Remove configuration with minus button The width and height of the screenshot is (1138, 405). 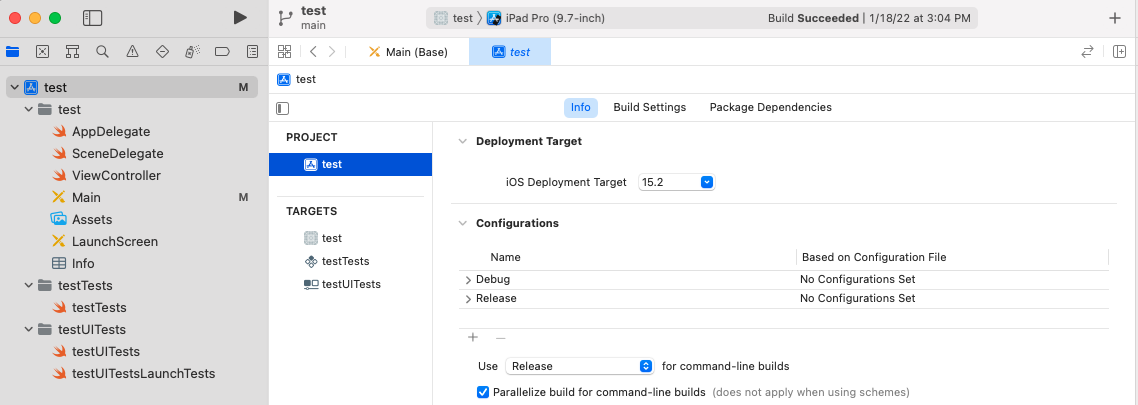click(500, 338)
